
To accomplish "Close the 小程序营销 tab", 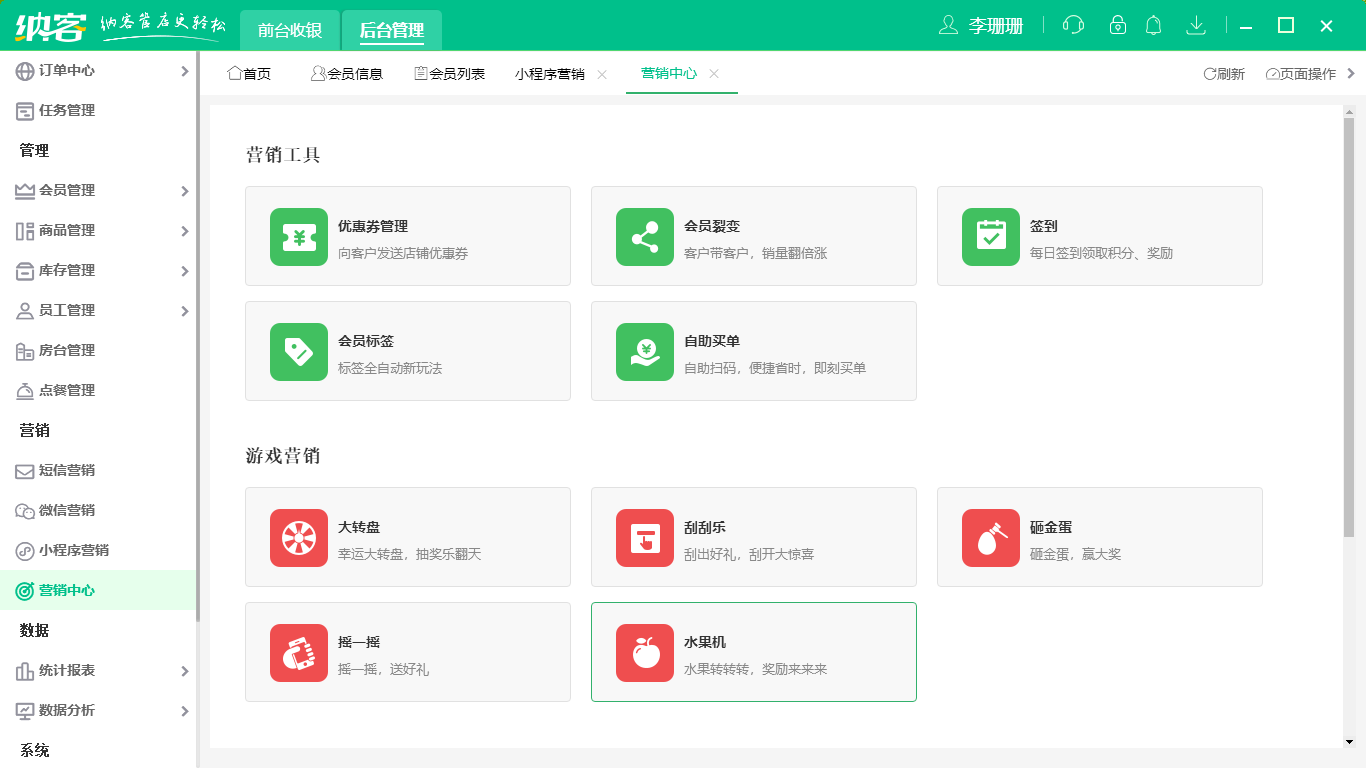I will [601, 73].
